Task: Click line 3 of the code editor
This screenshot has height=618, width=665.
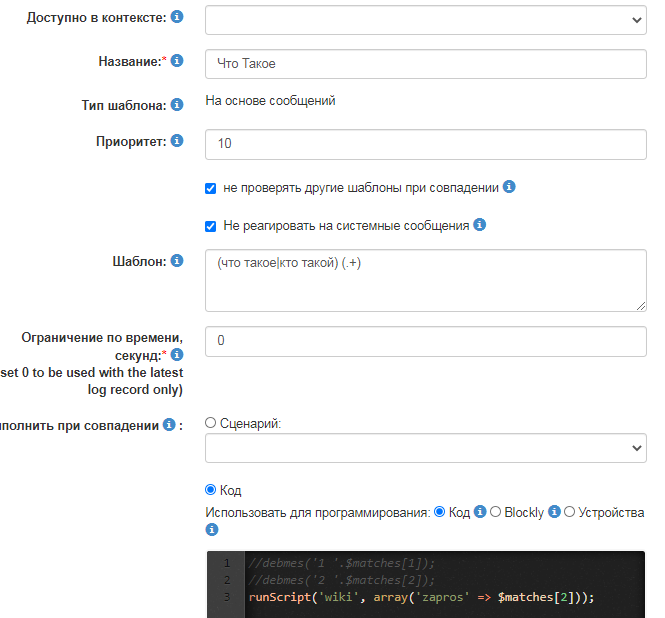Action: pos(421,597)
